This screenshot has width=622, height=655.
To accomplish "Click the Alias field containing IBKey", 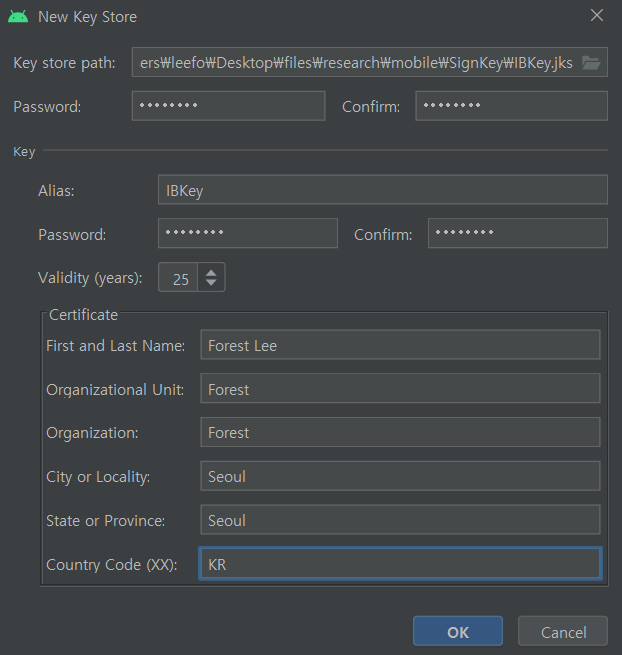I will coord(383,190).
